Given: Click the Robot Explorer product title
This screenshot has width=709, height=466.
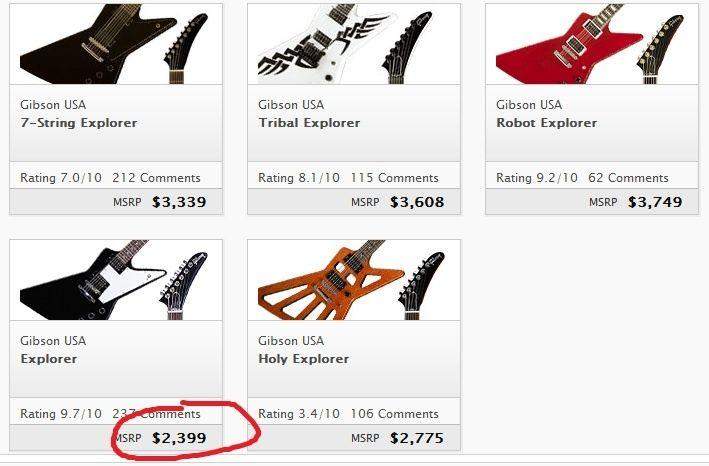Looking at the screenshot, I should coord(547,123).
